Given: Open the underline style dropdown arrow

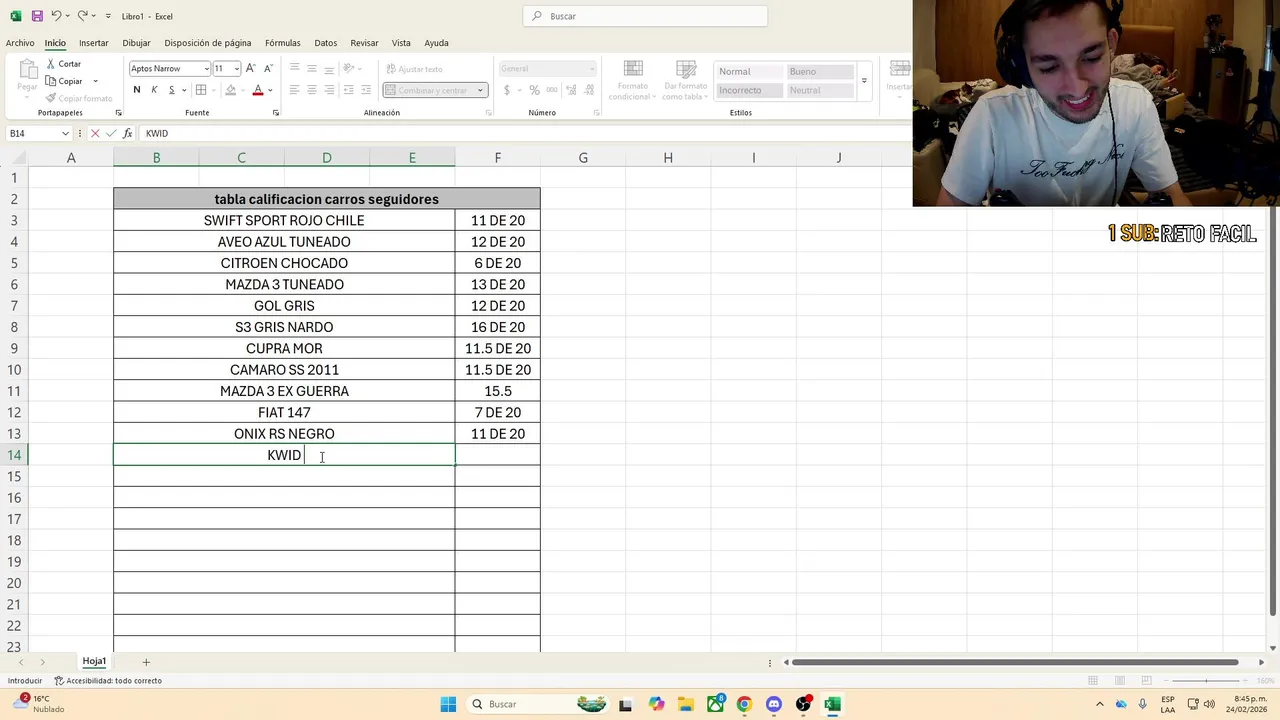Looking at the screenshot, I should coord(184,90).
